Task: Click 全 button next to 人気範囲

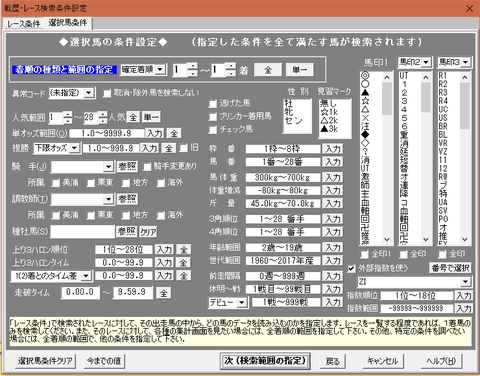Action: point(133,117)
